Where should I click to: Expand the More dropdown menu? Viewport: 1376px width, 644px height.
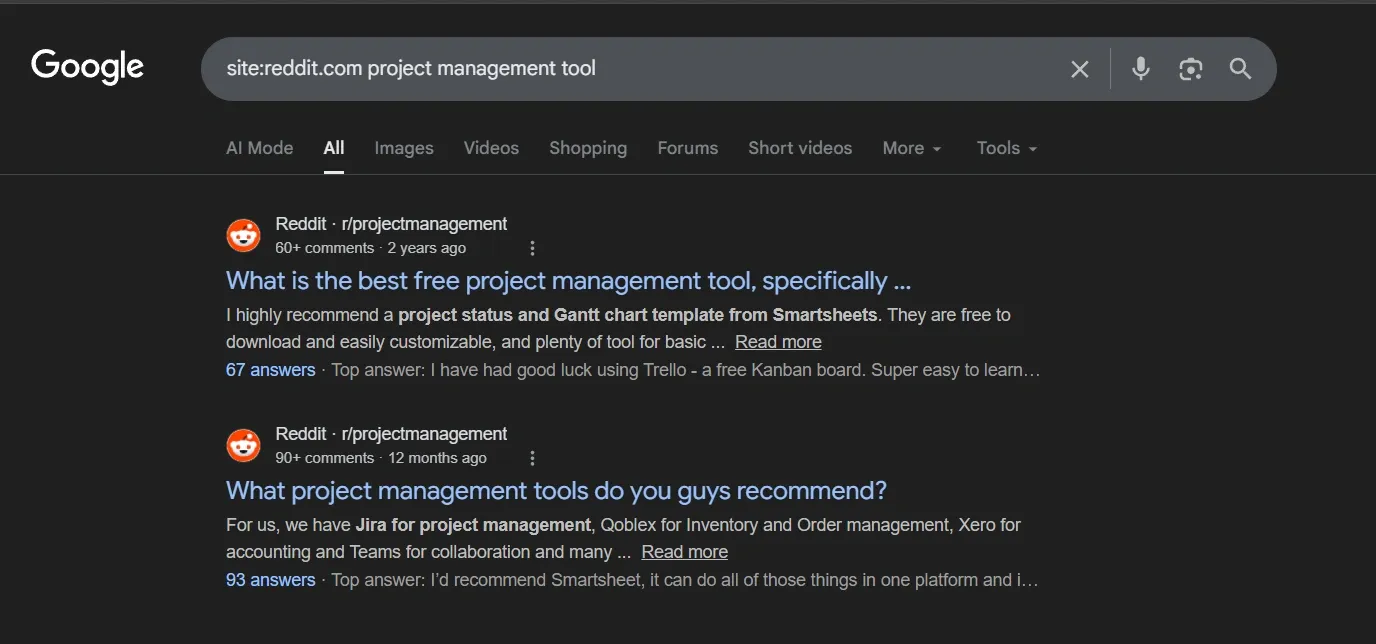pos(912,148)
